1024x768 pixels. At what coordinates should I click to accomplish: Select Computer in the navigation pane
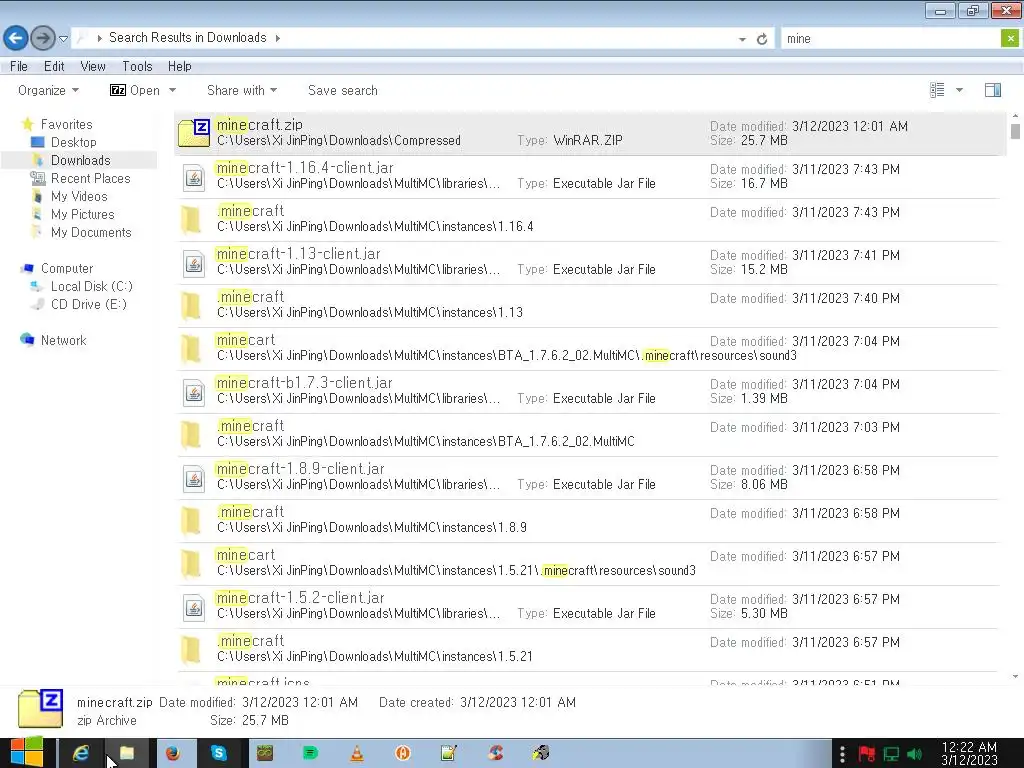pyautogui.click(x=67, y=268)
